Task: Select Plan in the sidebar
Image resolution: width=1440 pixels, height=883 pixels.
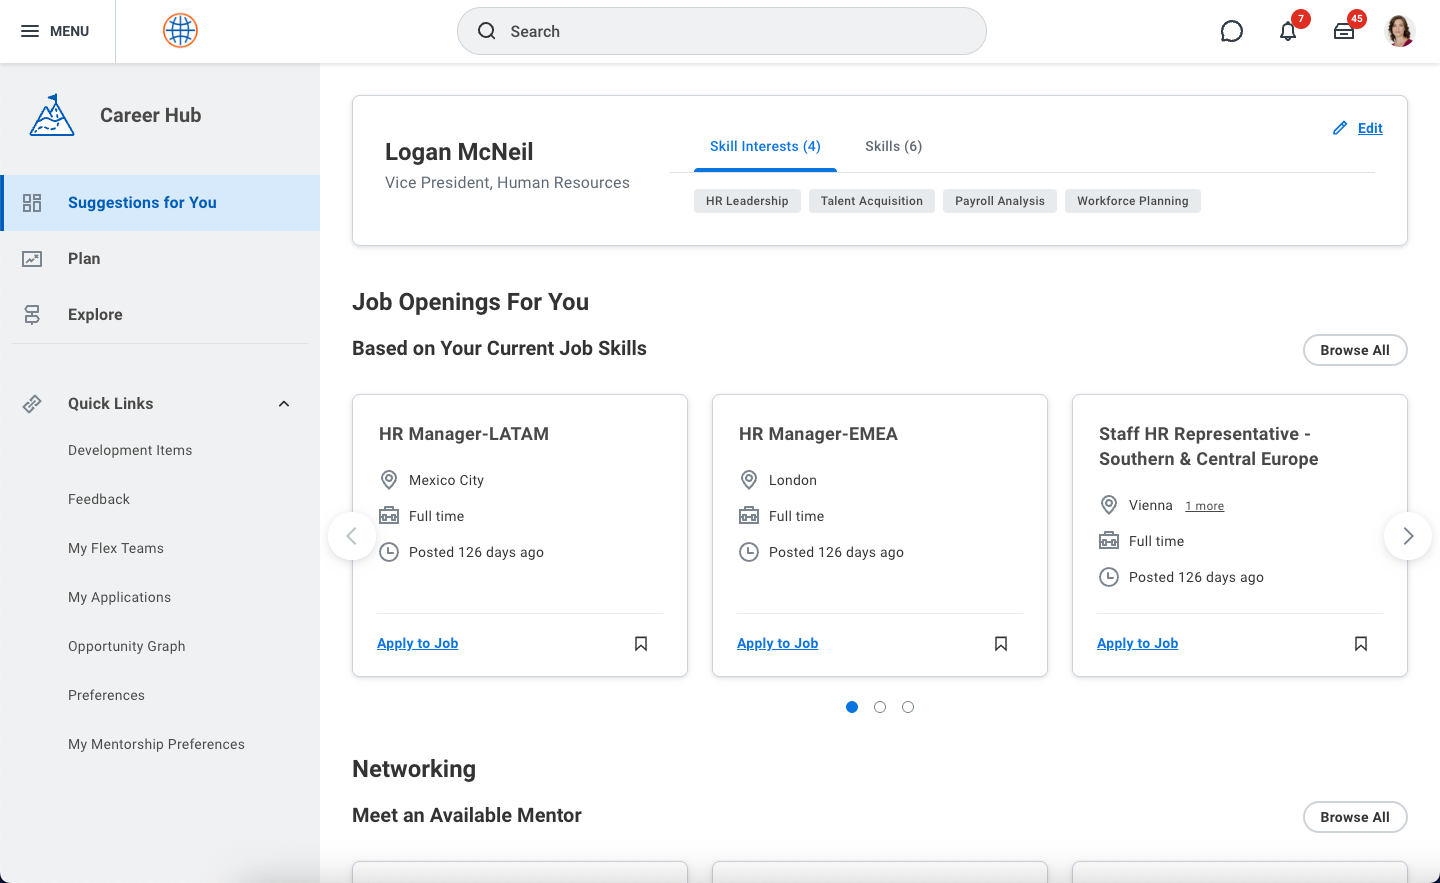Action: 84,259
